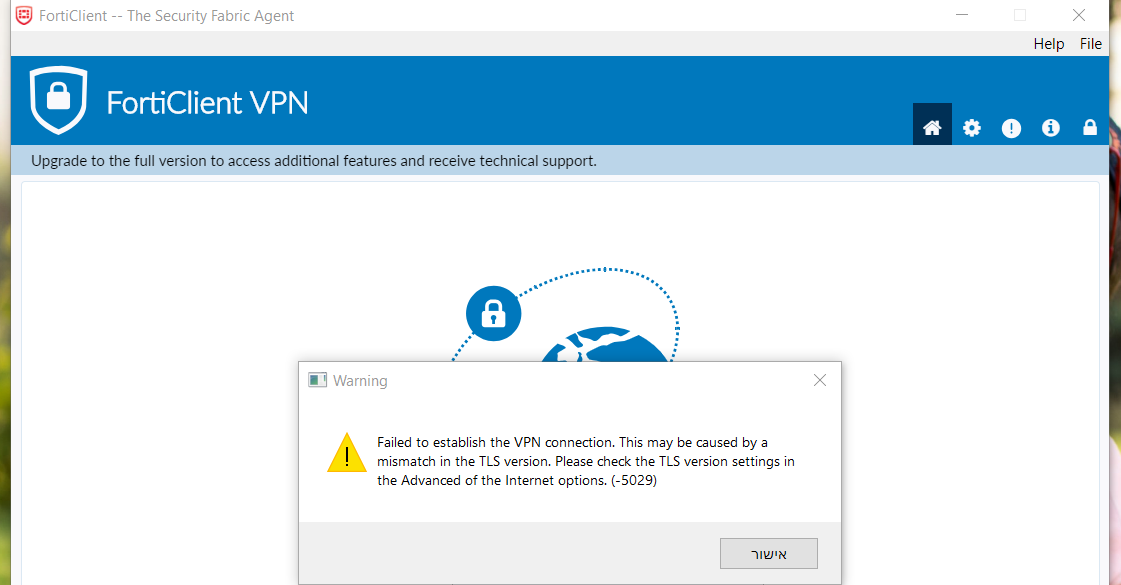Click the FortiClient title bar app icon
Image resolution: width=1121 pixels, height=585 pixels.
click(24, 15)
